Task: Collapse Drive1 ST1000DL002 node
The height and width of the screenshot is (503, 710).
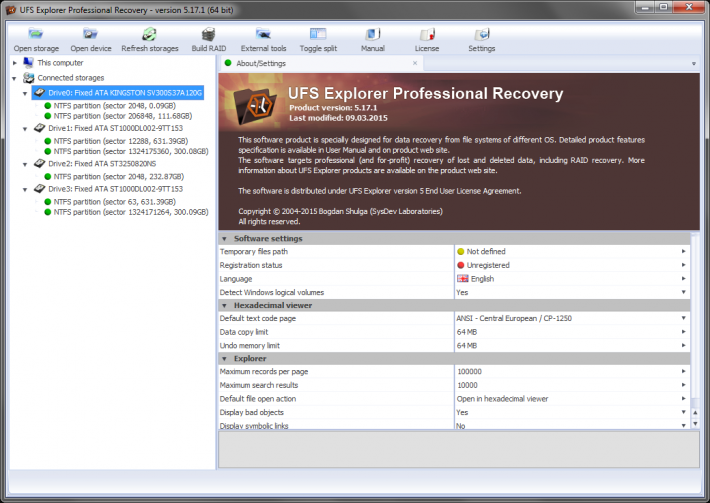Action: pos(25,129)
